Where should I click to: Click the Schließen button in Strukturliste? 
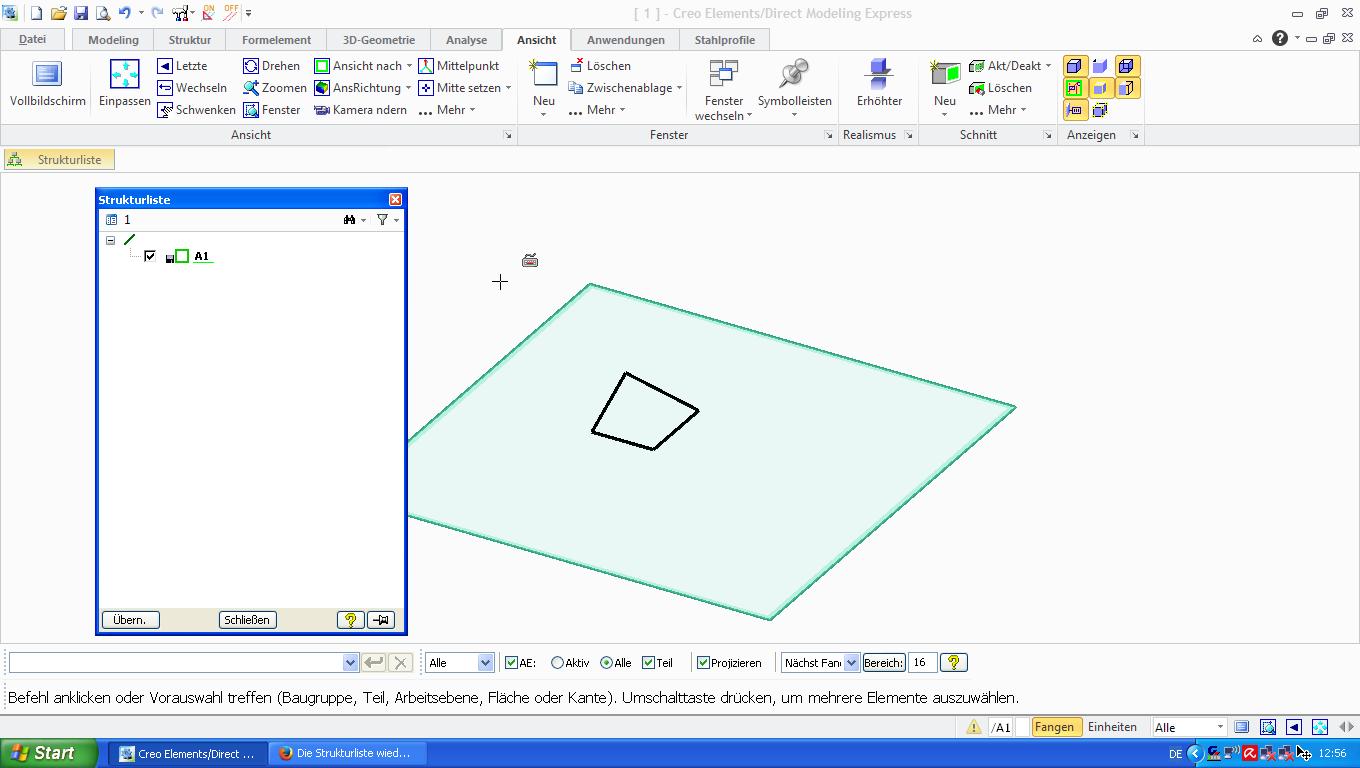point(247,620)
